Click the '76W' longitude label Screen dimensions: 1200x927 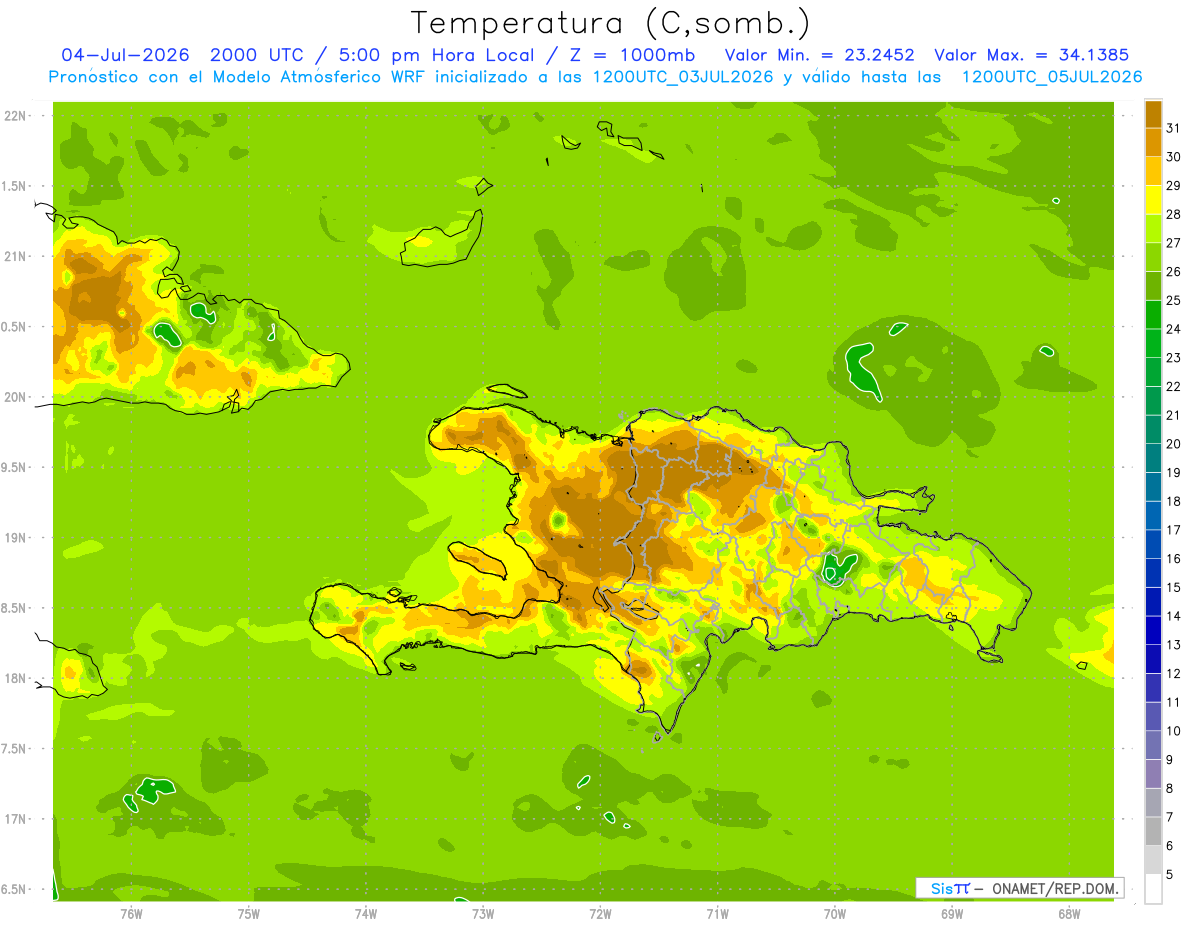(x=131, y=913)
